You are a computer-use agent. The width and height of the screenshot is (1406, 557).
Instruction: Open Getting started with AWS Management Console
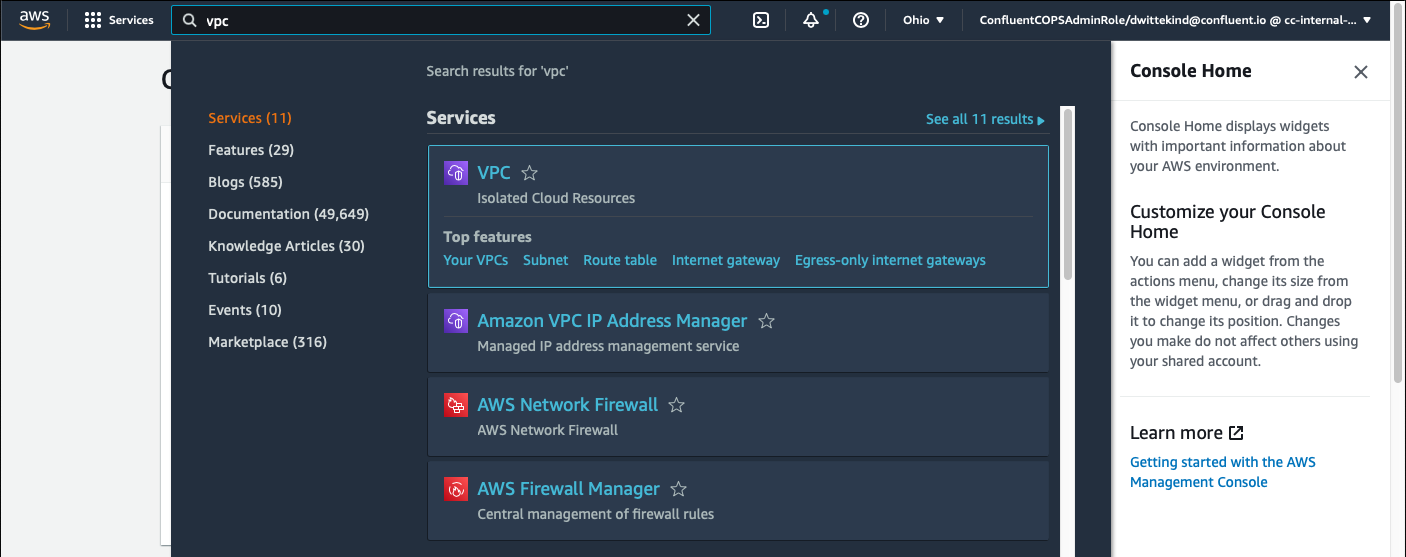point(1222,472)
